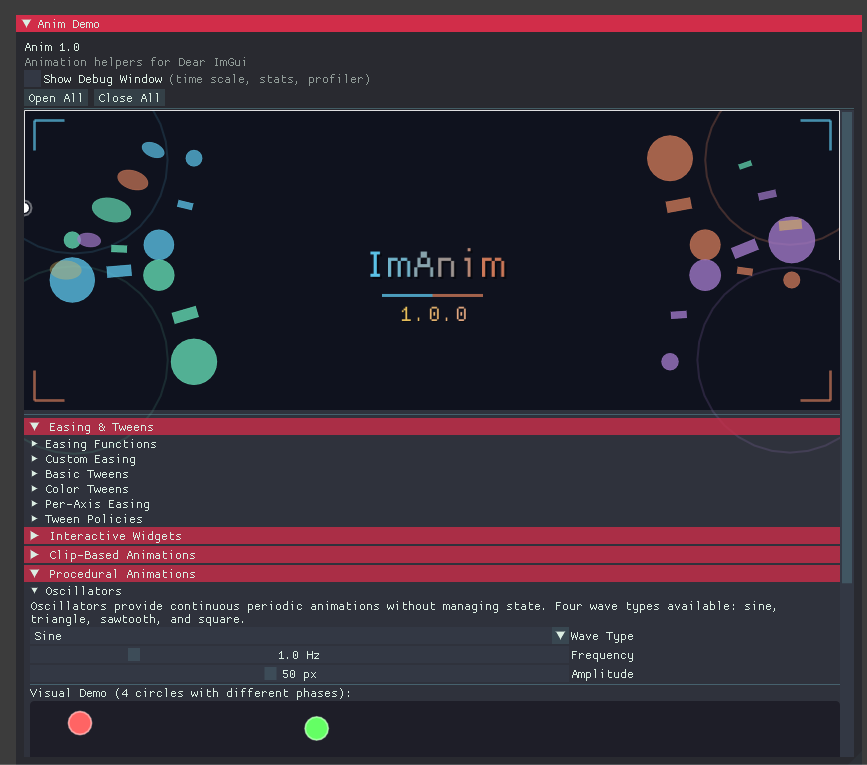Click the 1.0.0 version label in banner

pyautogui.click(x=434, y=314)
